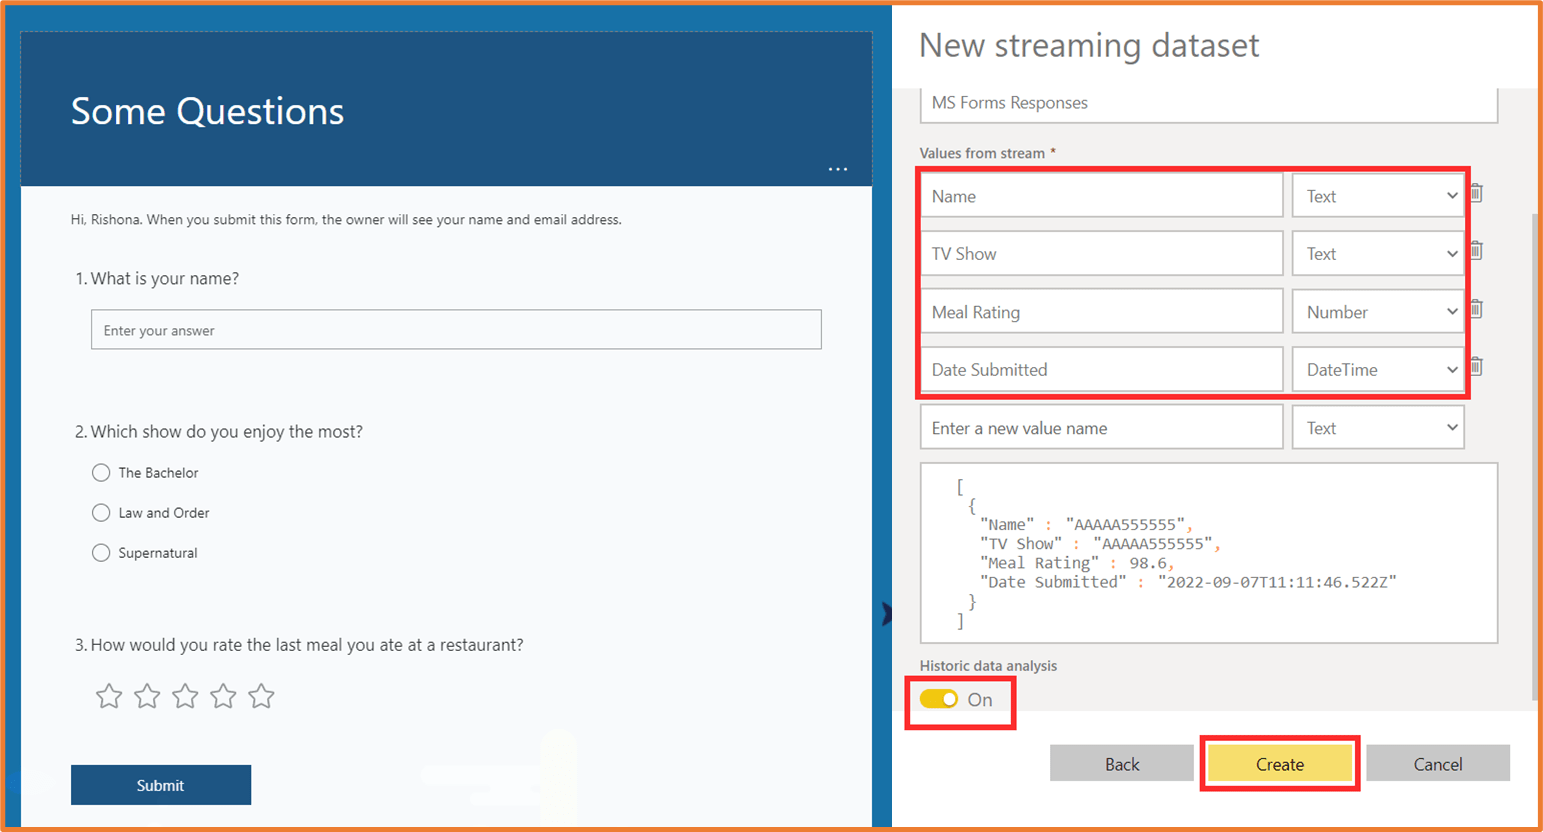The height and width of the screenshot is (832, 1543).
Task: Rate five stars for the restaurant meal
Action: [261, 696]
